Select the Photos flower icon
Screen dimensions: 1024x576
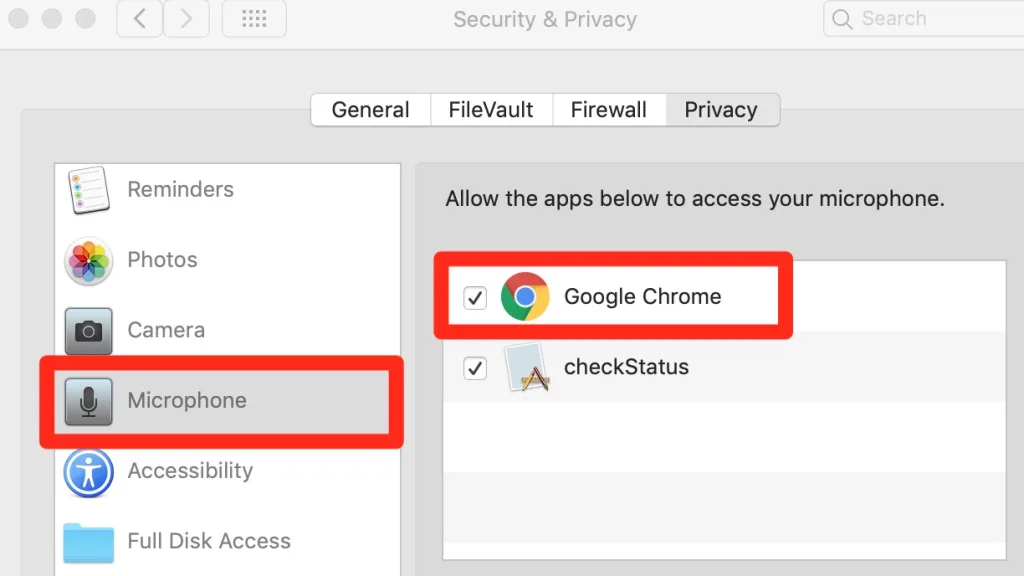point(88,261)
